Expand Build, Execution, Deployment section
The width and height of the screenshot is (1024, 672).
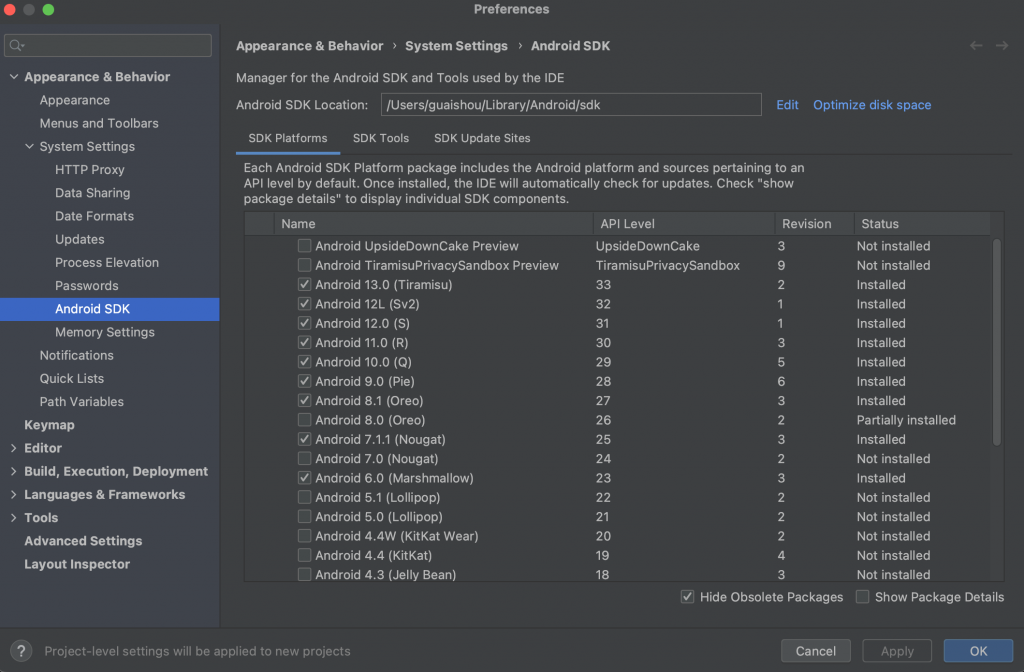[x=14, y=471]
